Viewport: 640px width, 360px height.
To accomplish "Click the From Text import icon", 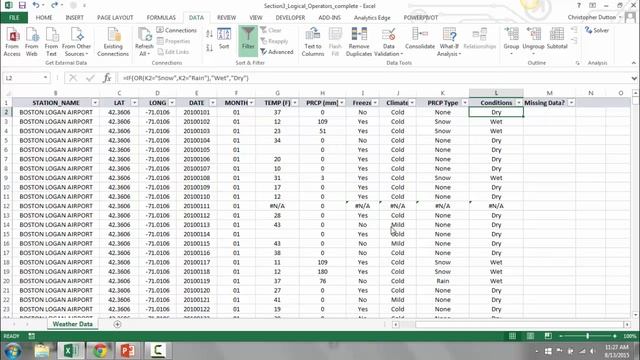I will coord(51,42).
